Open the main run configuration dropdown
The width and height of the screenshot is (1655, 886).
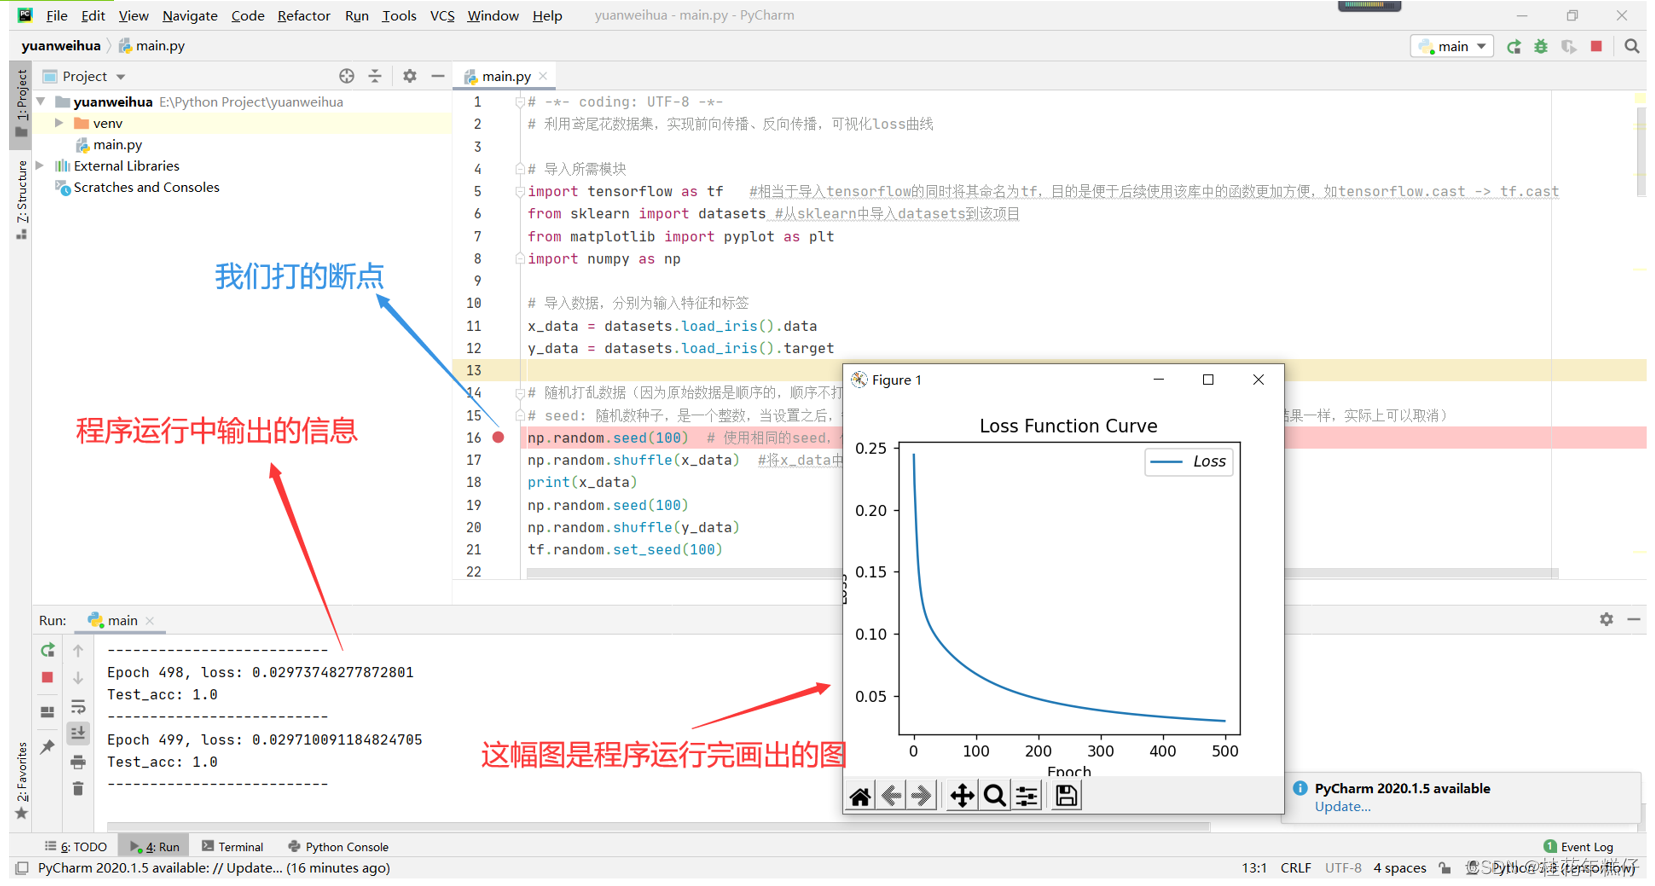coord(1452,46)
